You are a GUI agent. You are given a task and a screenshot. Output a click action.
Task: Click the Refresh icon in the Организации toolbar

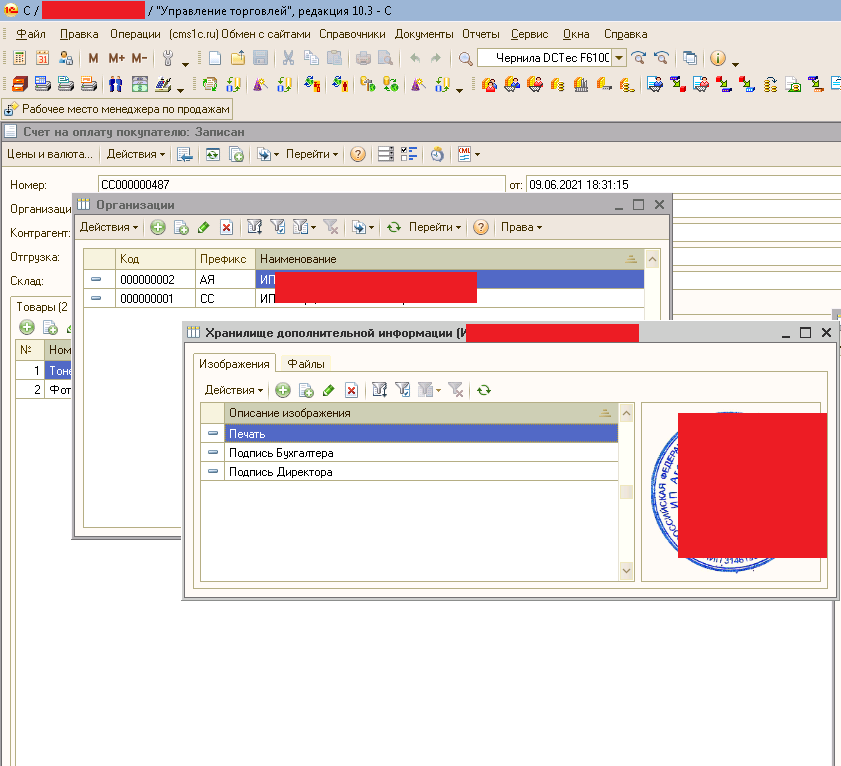pyautogui.click(x=394, y=228)
